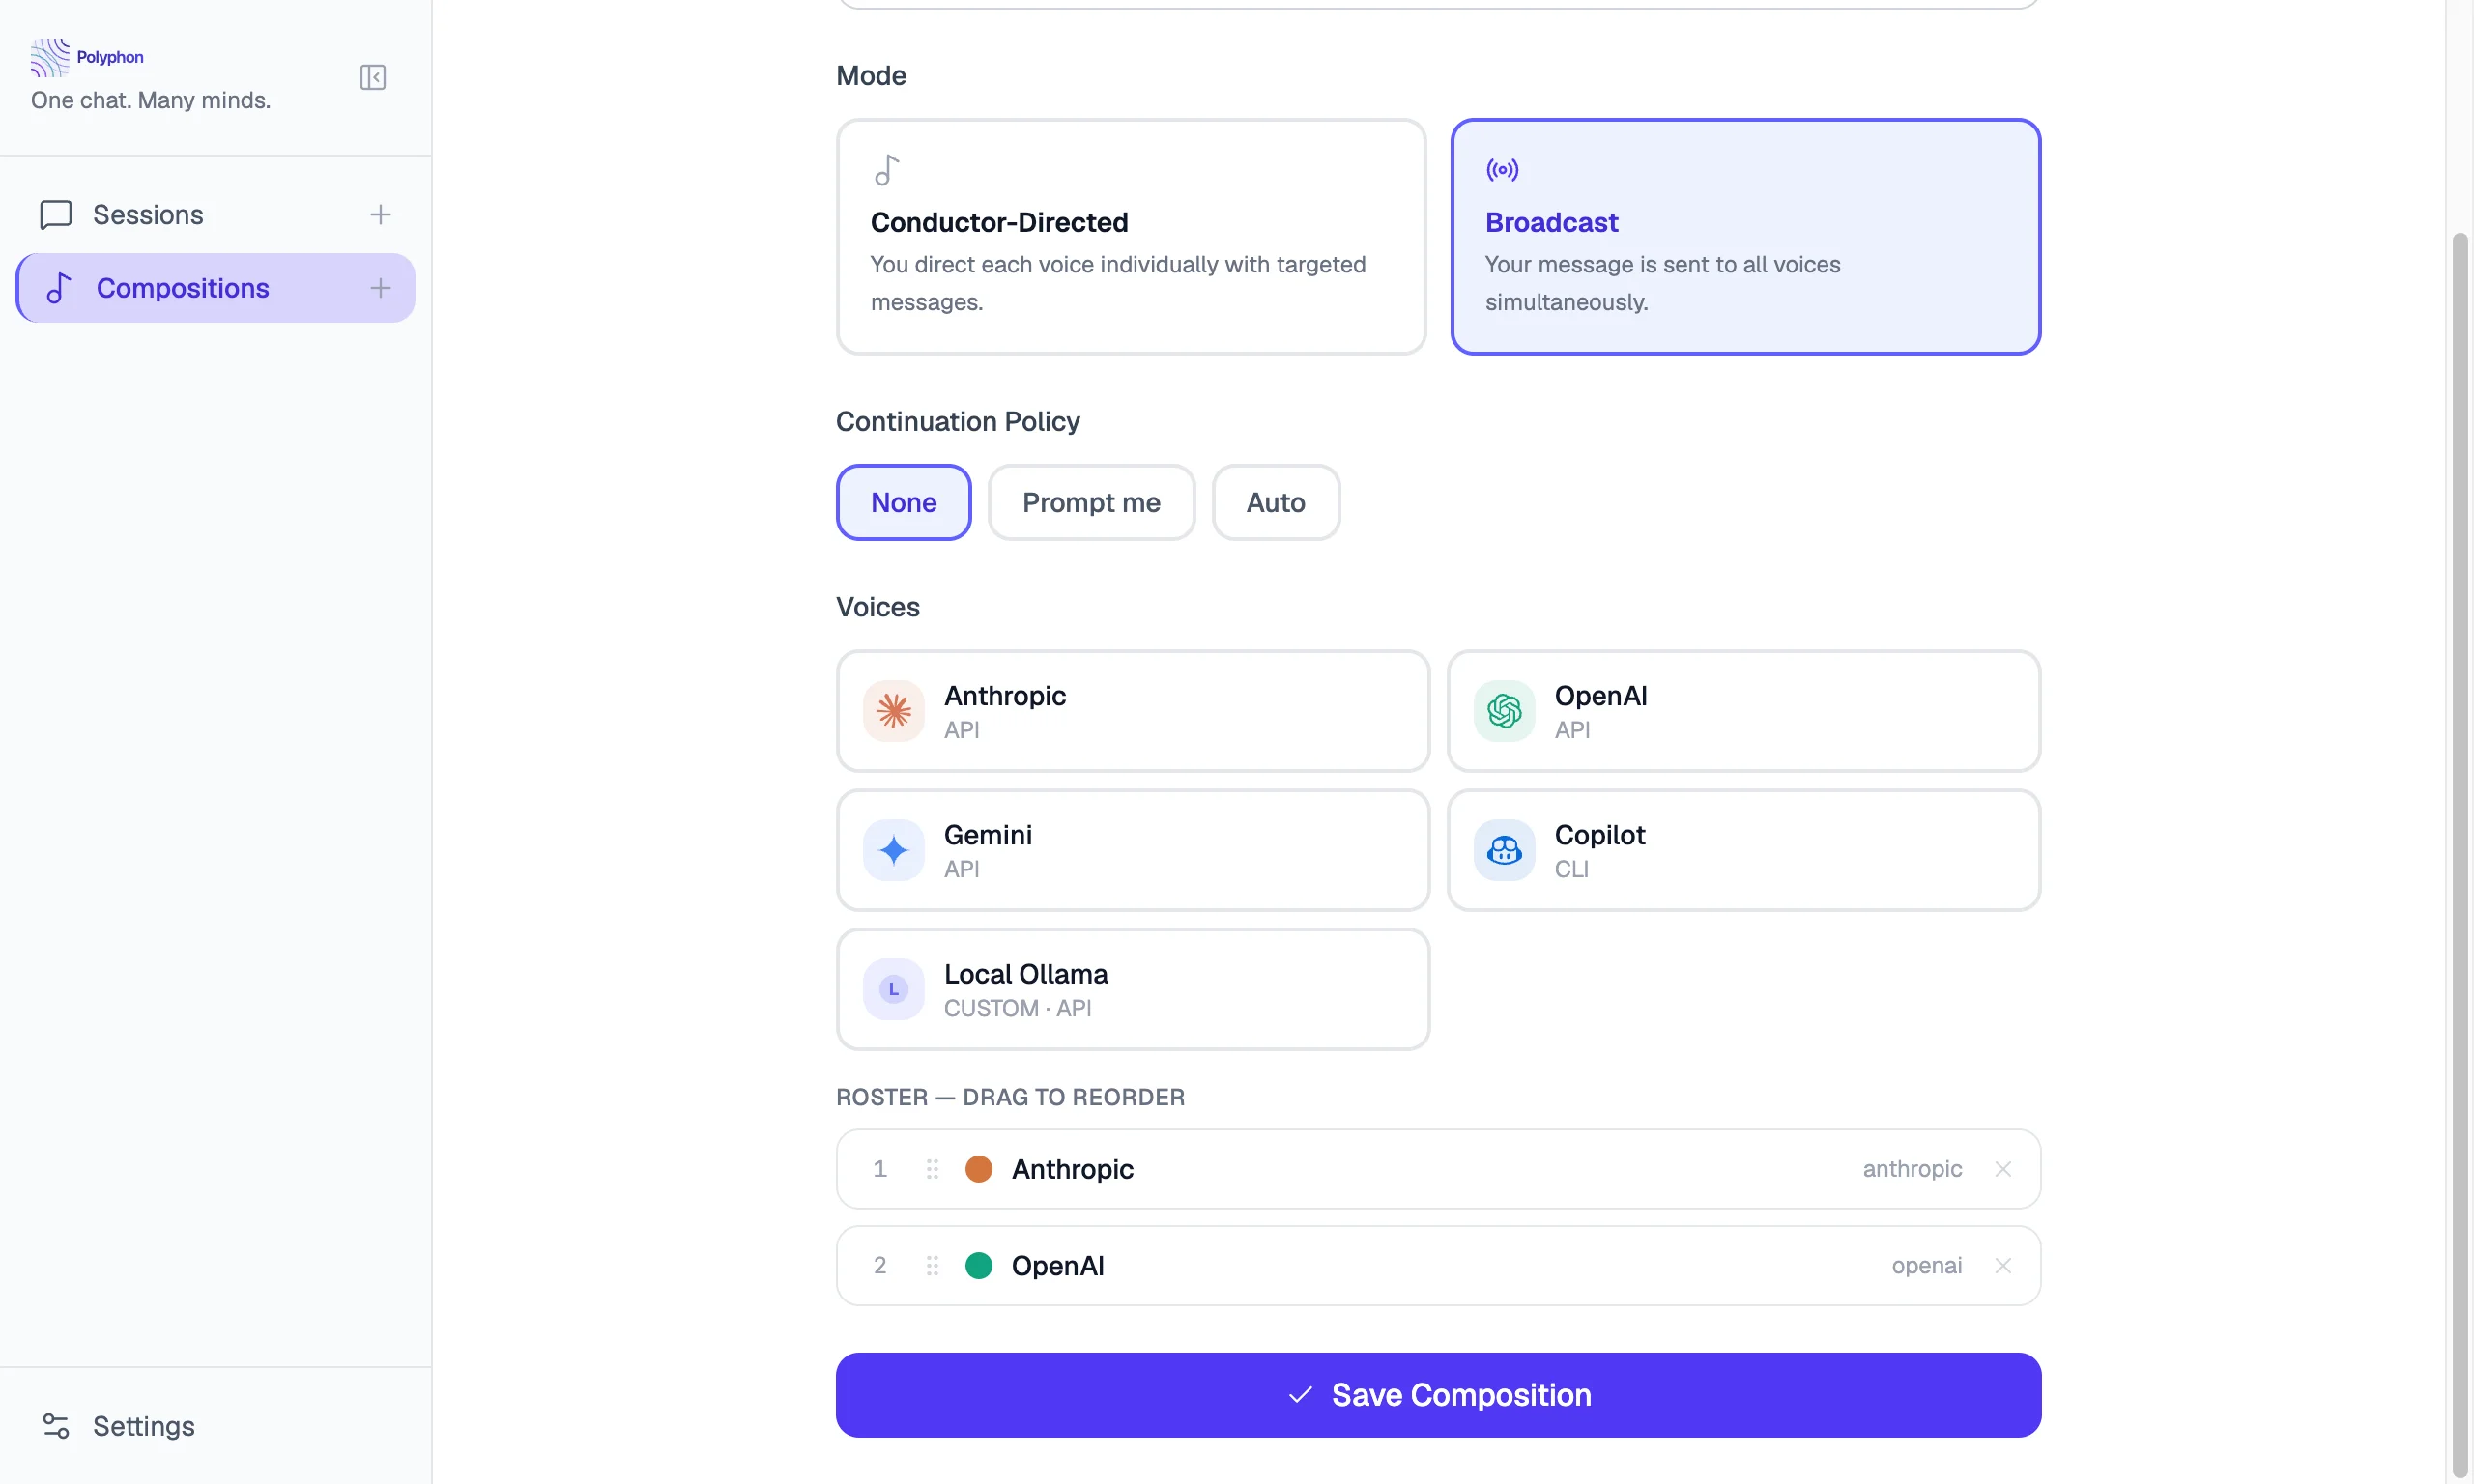Select the Gemini API voice icon
Screen dimensions: 2474x1484
(x=893, y=850)
